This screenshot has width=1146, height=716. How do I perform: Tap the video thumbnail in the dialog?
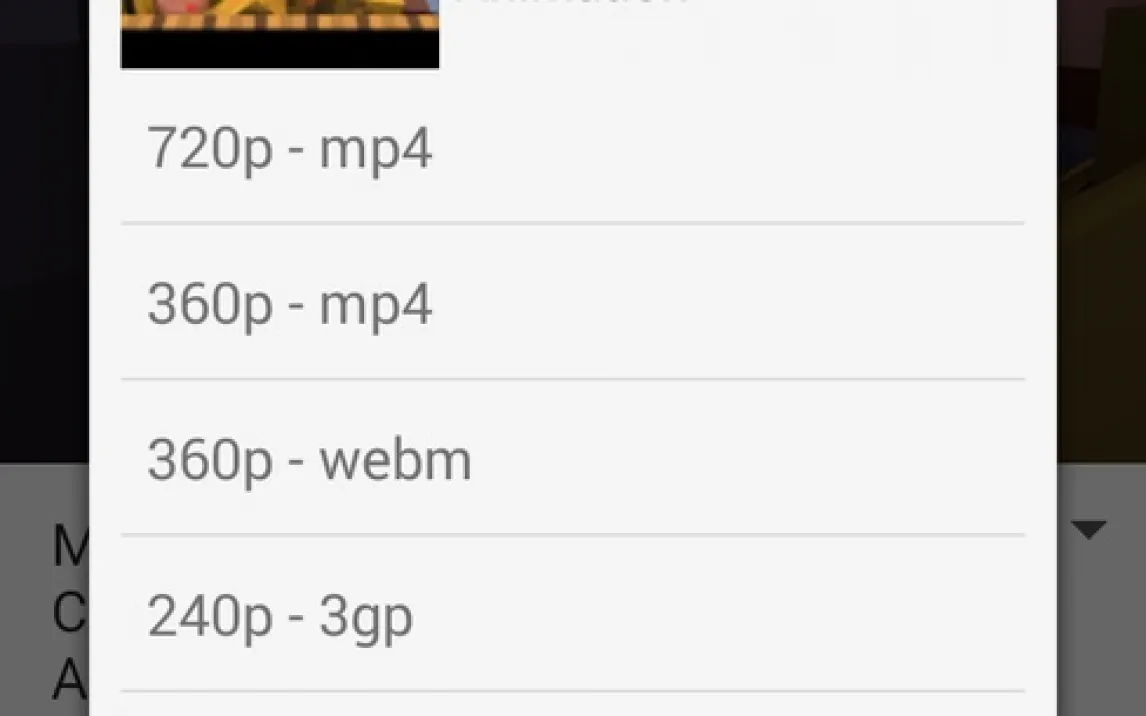(x=280, y=34)
